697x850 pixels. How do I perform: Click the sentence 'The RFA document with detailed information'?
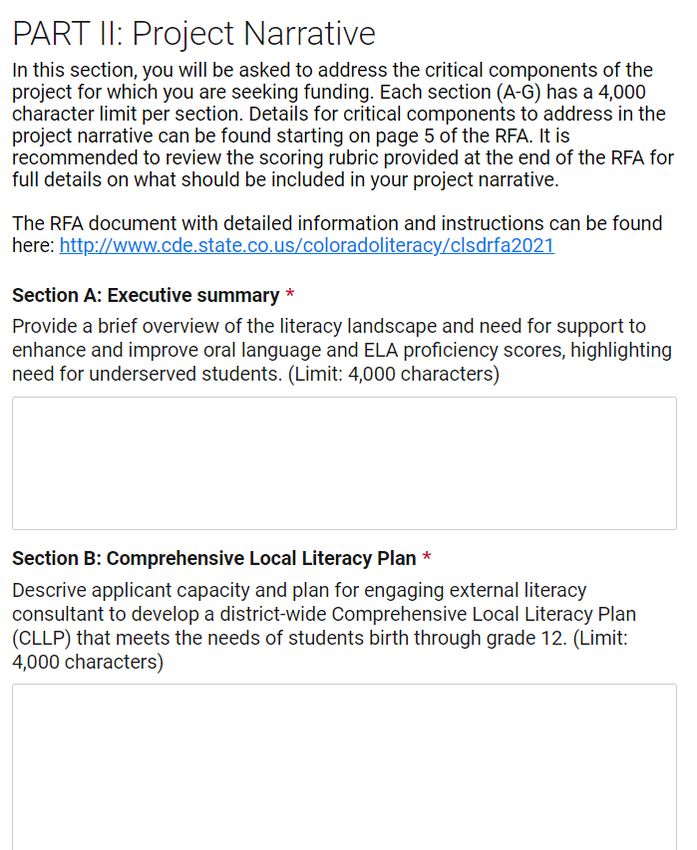coord(337,223)
